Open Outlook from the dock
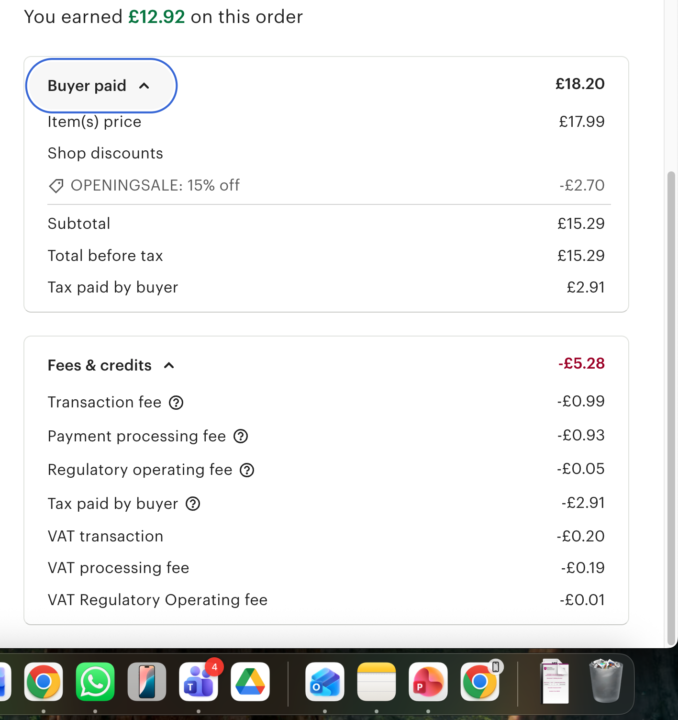The height and width of the screenshot is (720, 678). pos(325,682)
